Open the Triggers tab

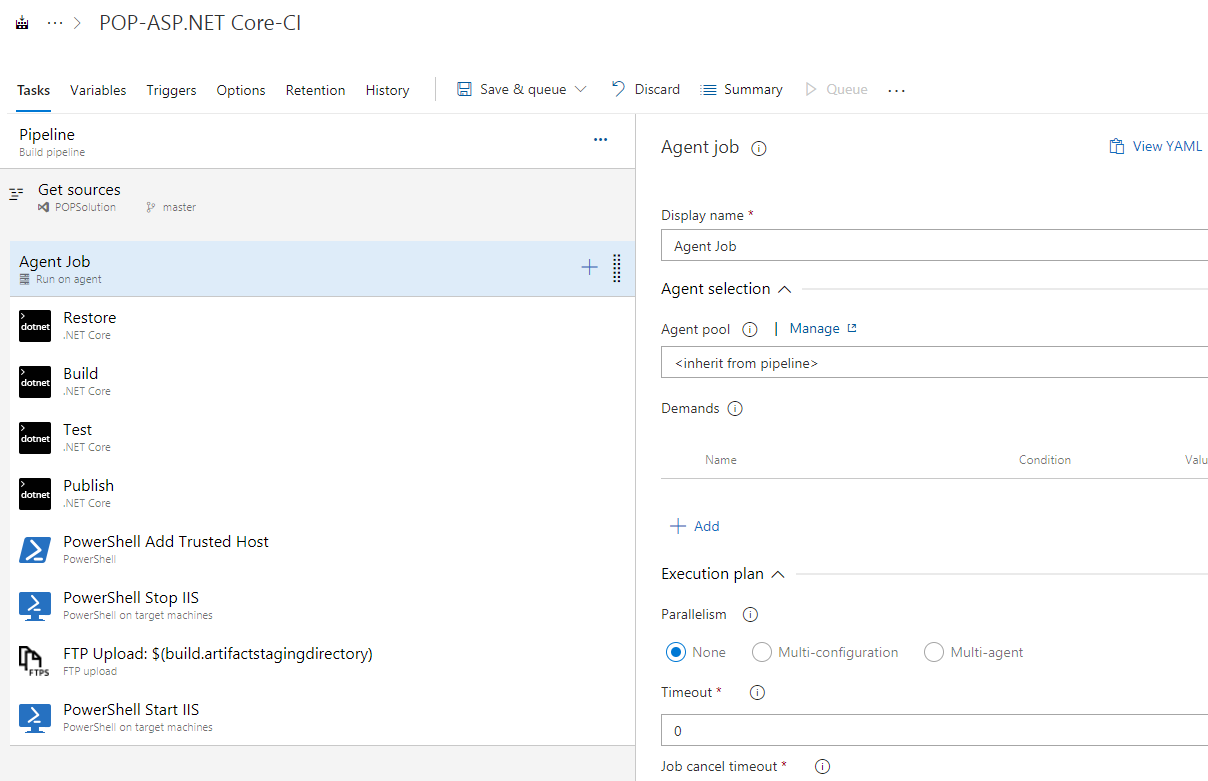pos(171,89)
